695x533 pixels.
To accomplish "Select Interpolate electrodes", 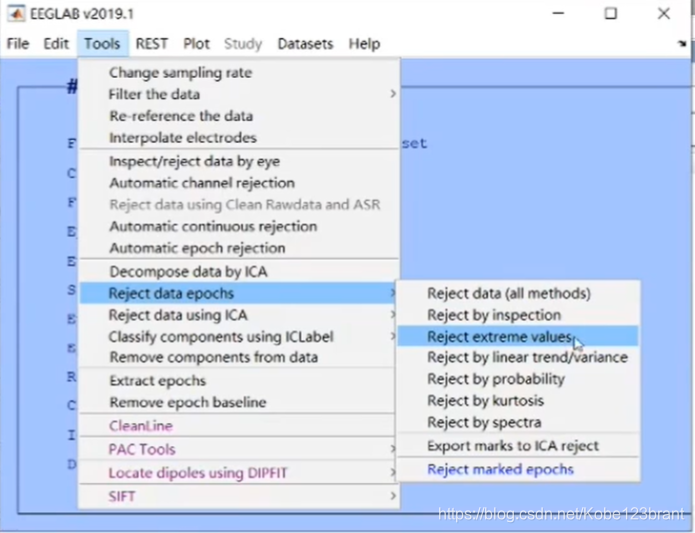I will point(239,138).
